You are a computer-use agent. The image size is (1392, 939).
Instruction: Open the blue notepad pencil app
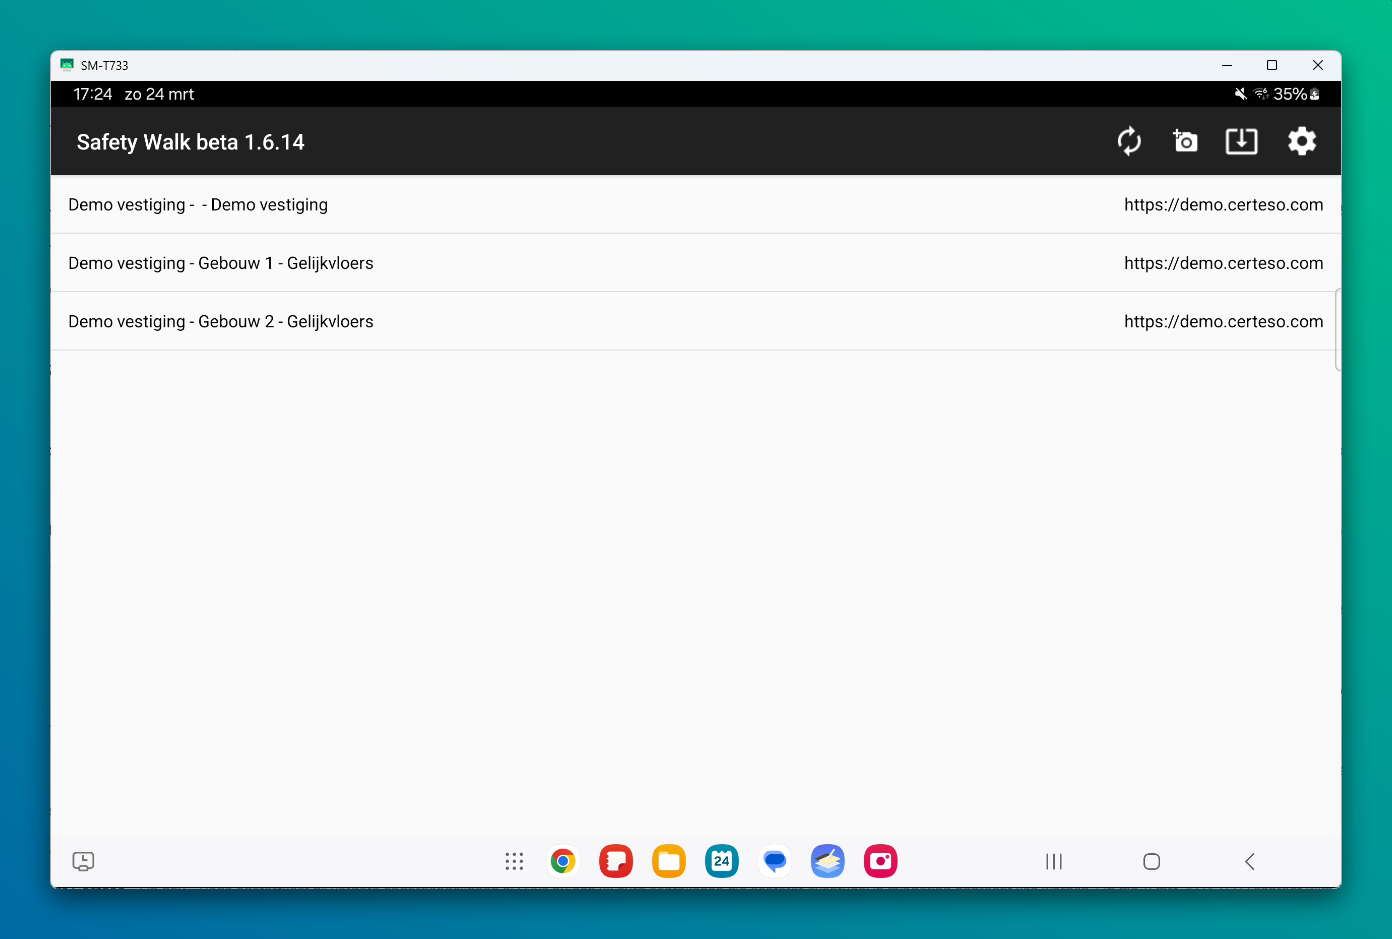[828, 861]
